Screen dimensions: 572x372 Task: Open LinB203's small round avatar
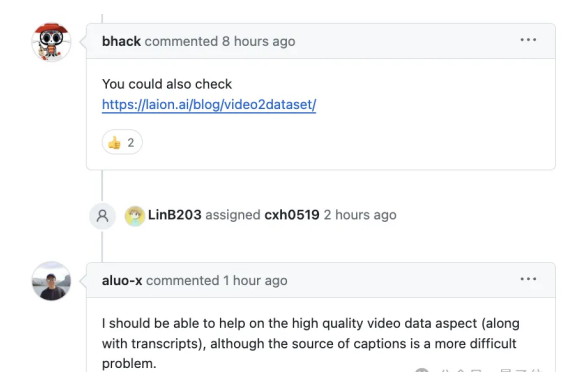(x=135, y=216)
